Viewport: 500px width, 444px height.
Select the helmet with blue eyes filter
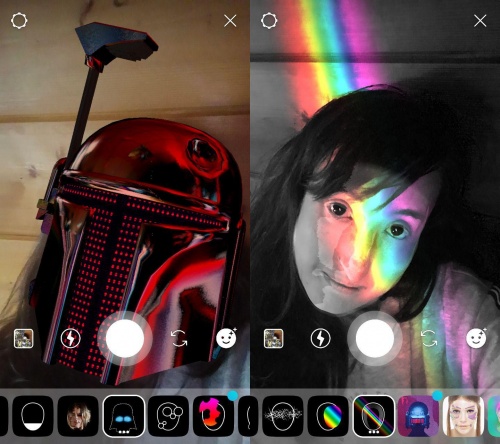pos(123,416)
